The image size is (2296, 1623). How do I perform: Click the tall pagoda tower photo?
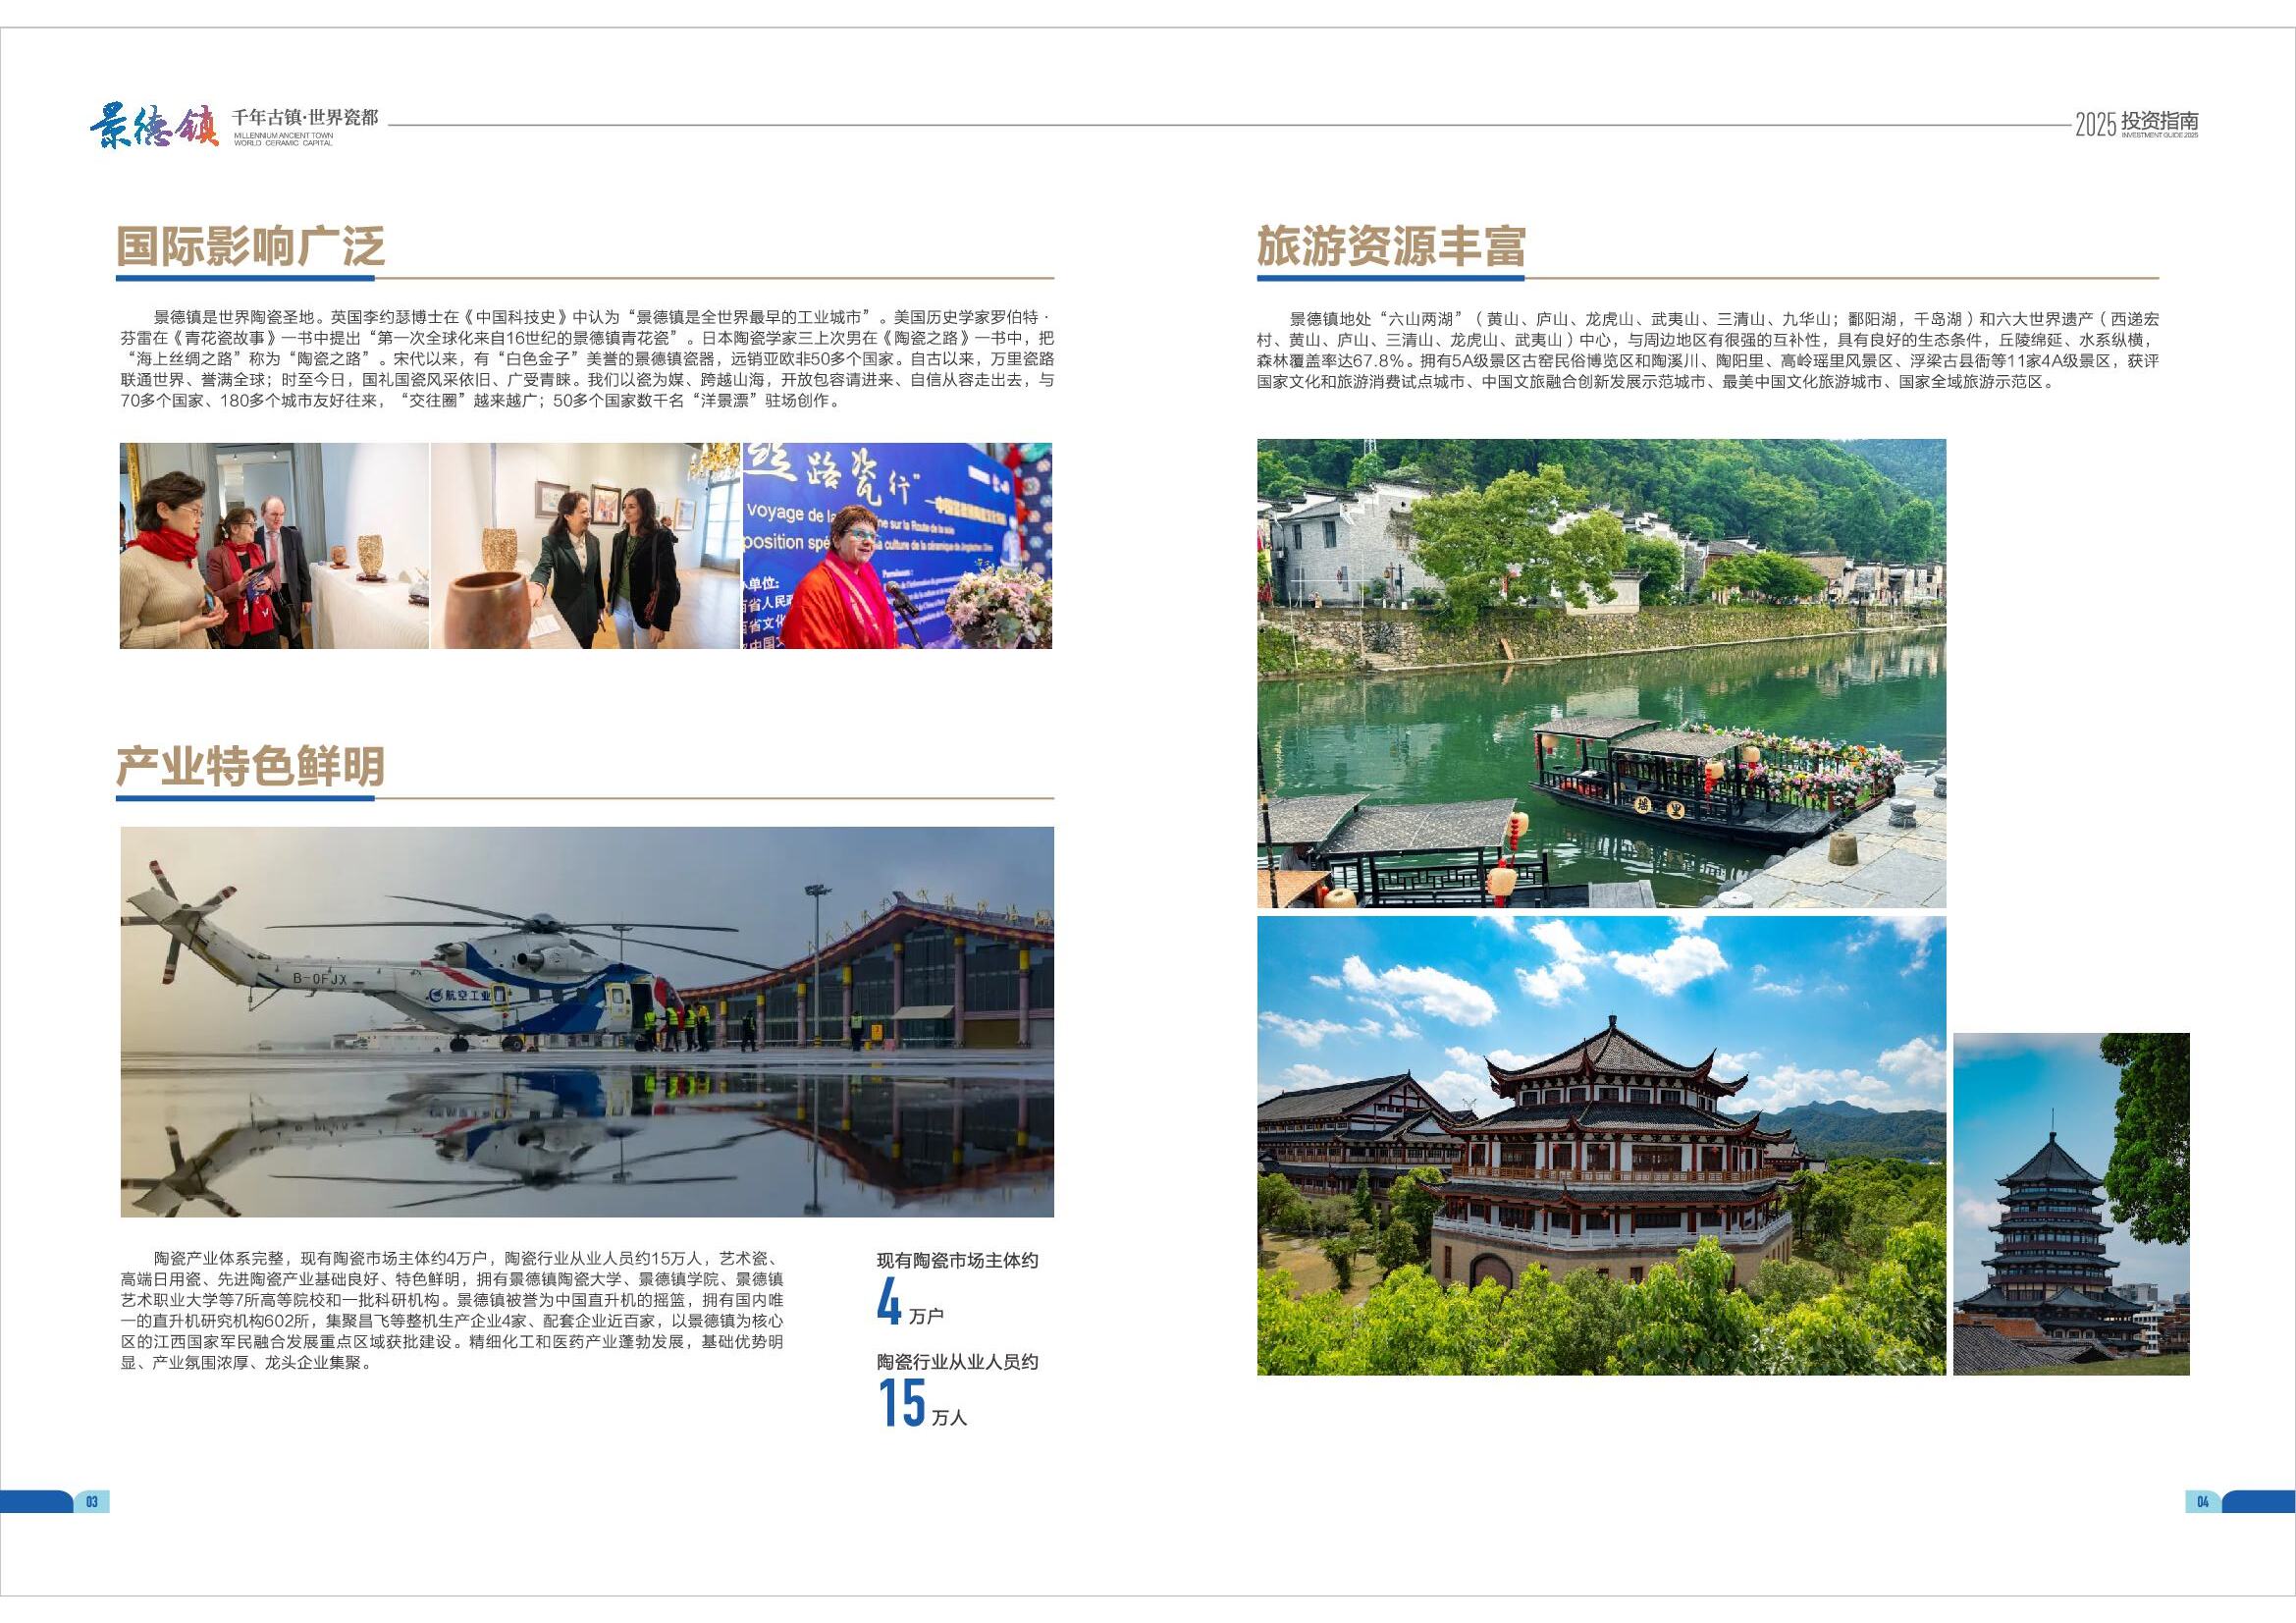point(2070,1204)
